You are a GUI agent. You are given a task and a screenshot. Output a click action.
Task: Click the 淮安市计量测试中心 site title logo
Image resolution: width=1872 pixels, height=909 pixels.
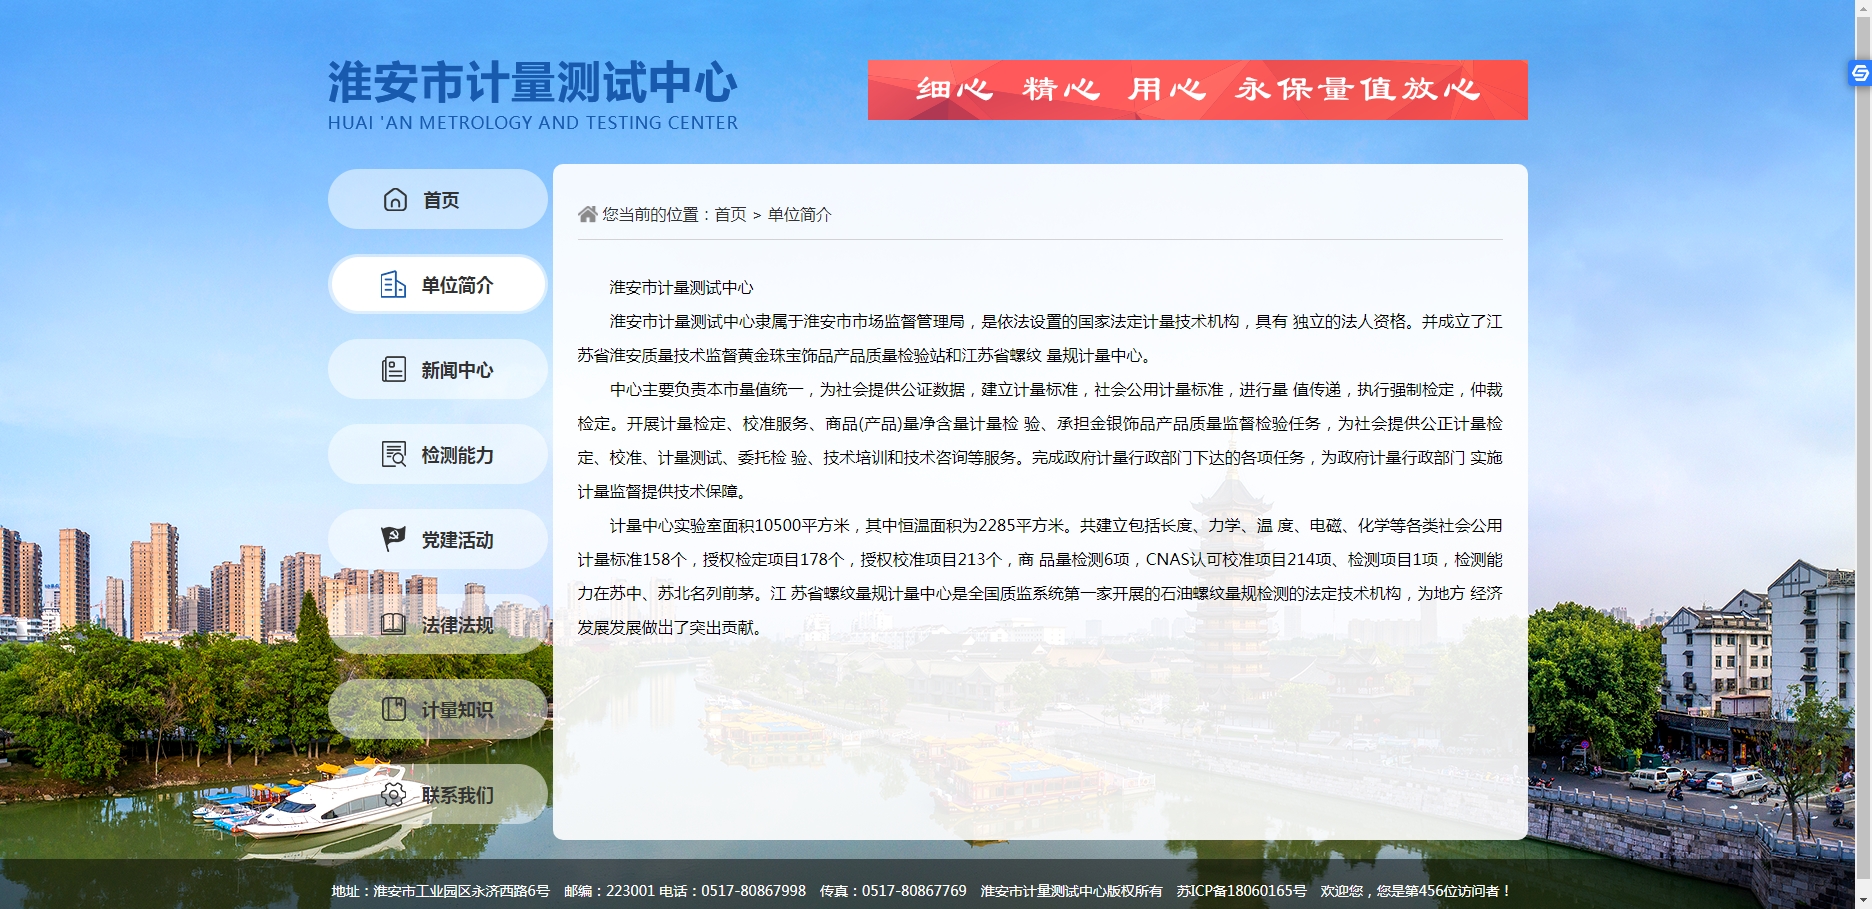coord(532,94)
